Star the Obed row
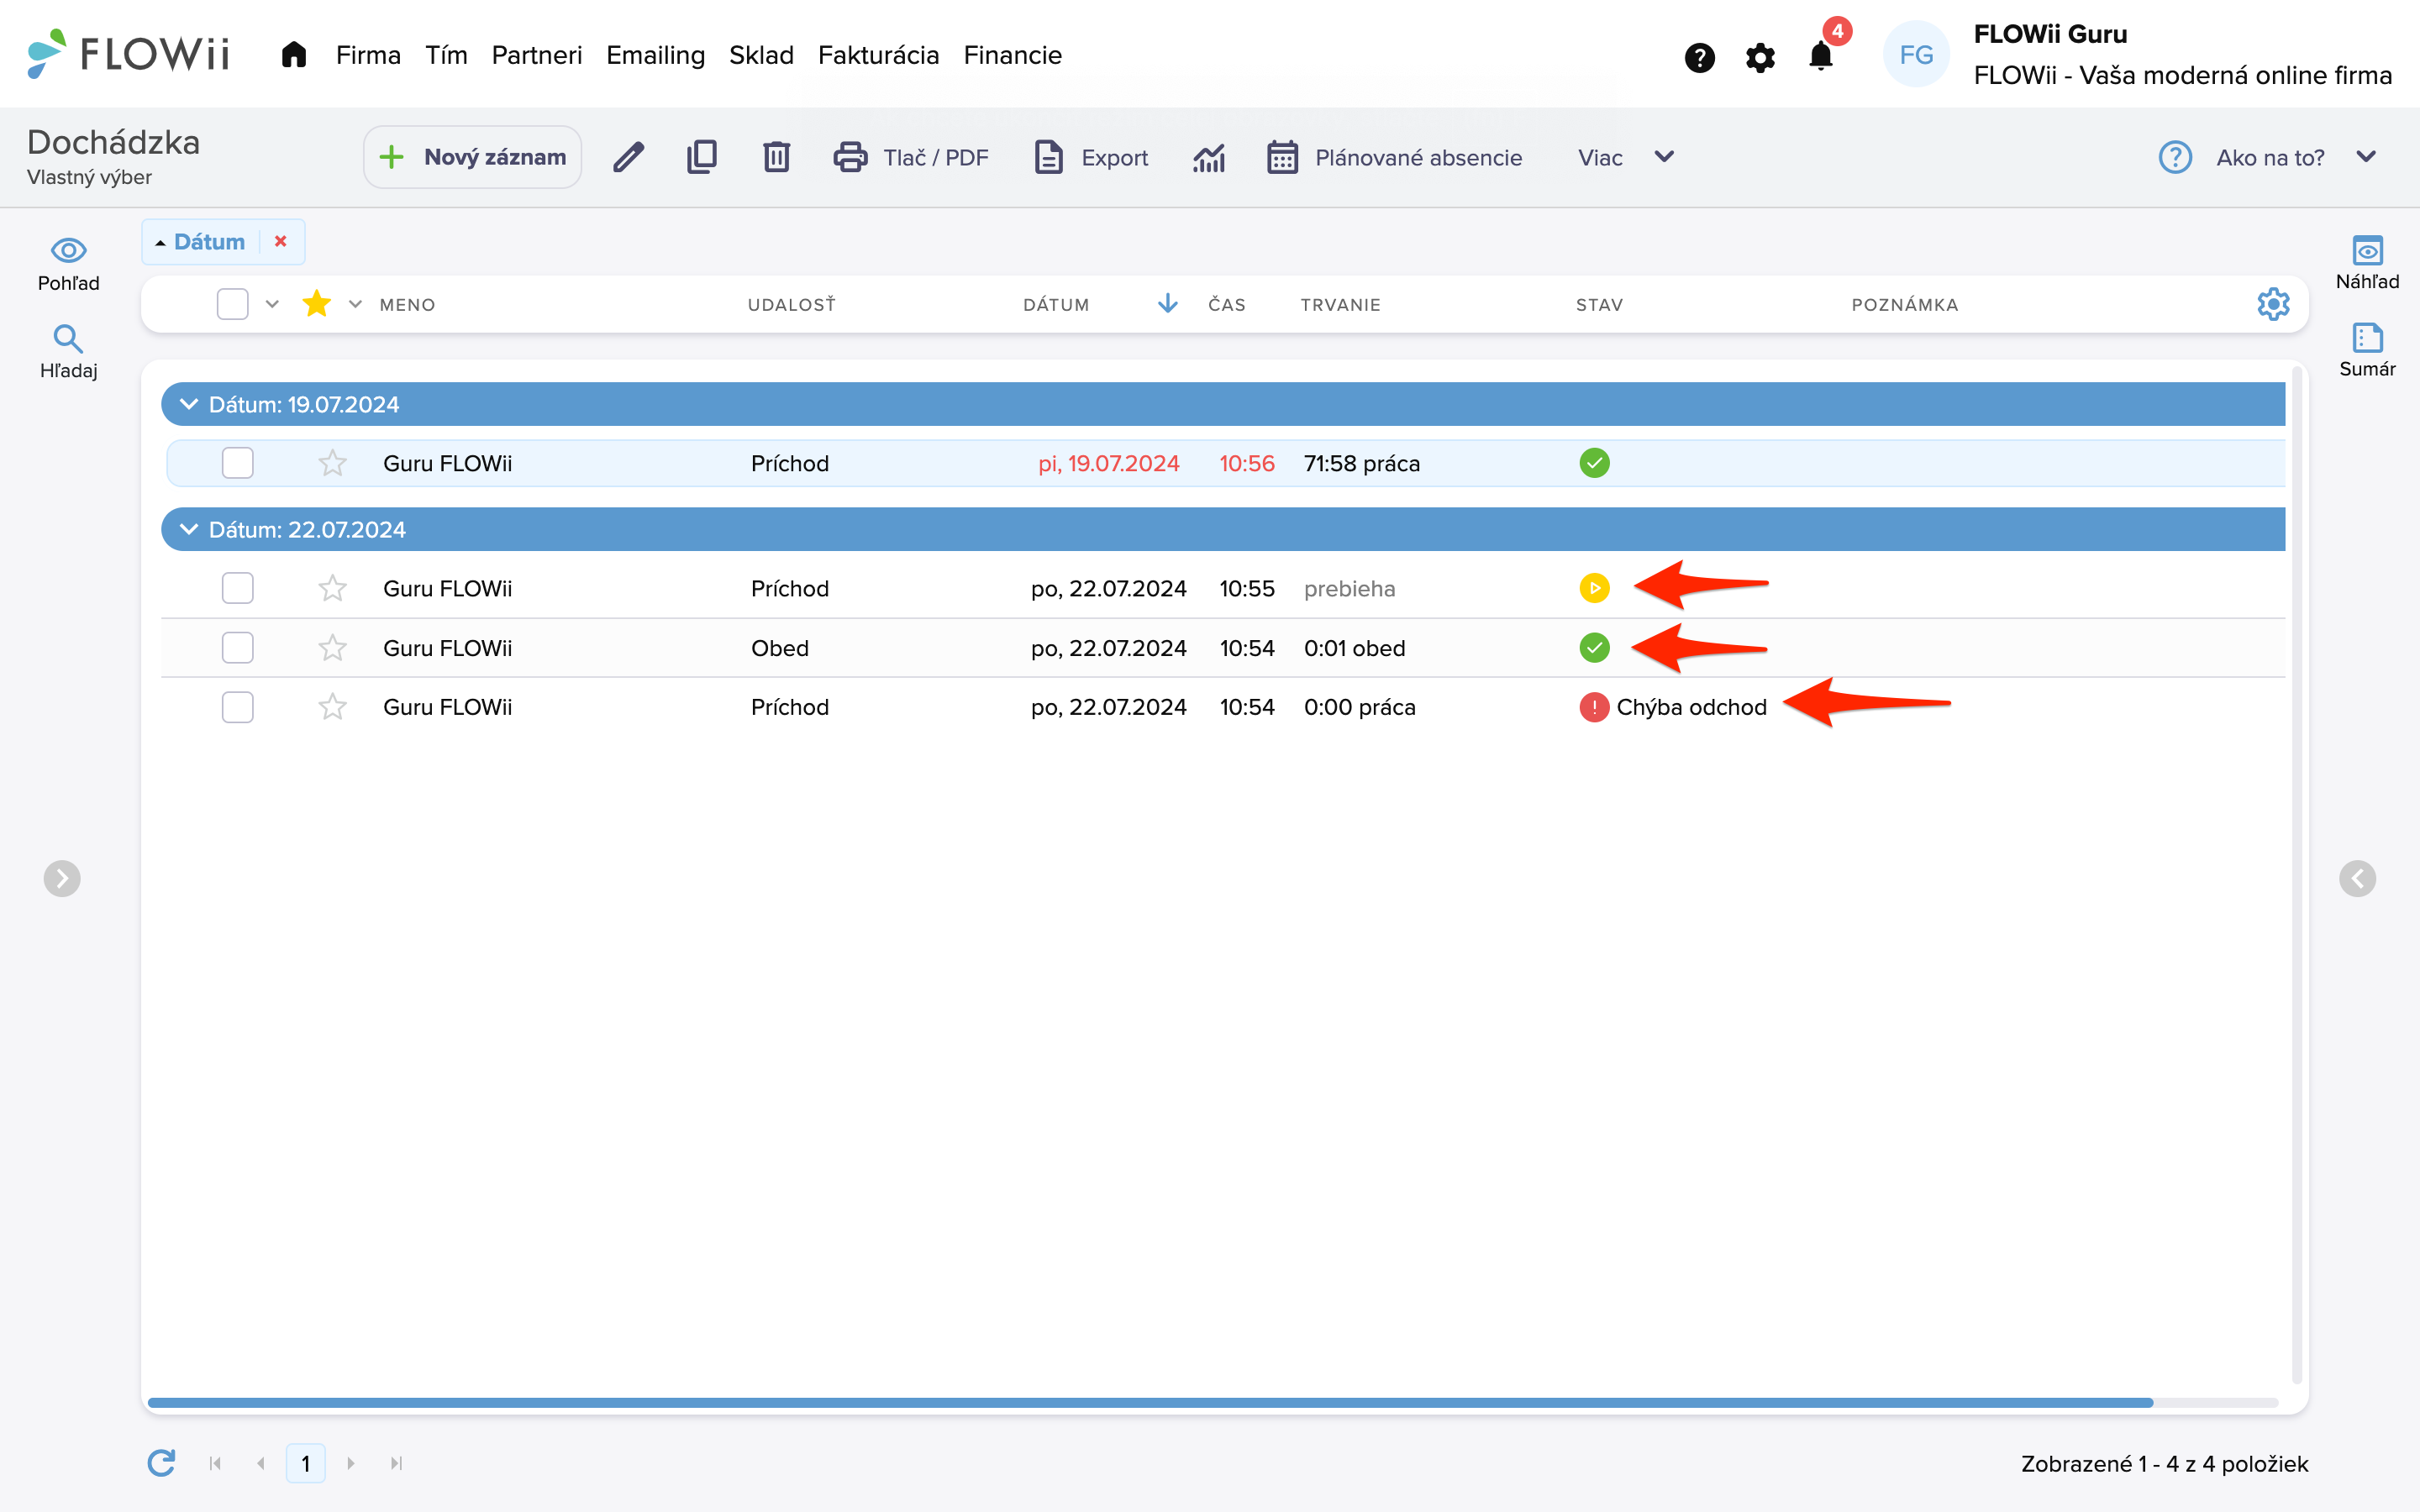Image resolution: width=2420 pixels, height=1512 pixels. 332,648
